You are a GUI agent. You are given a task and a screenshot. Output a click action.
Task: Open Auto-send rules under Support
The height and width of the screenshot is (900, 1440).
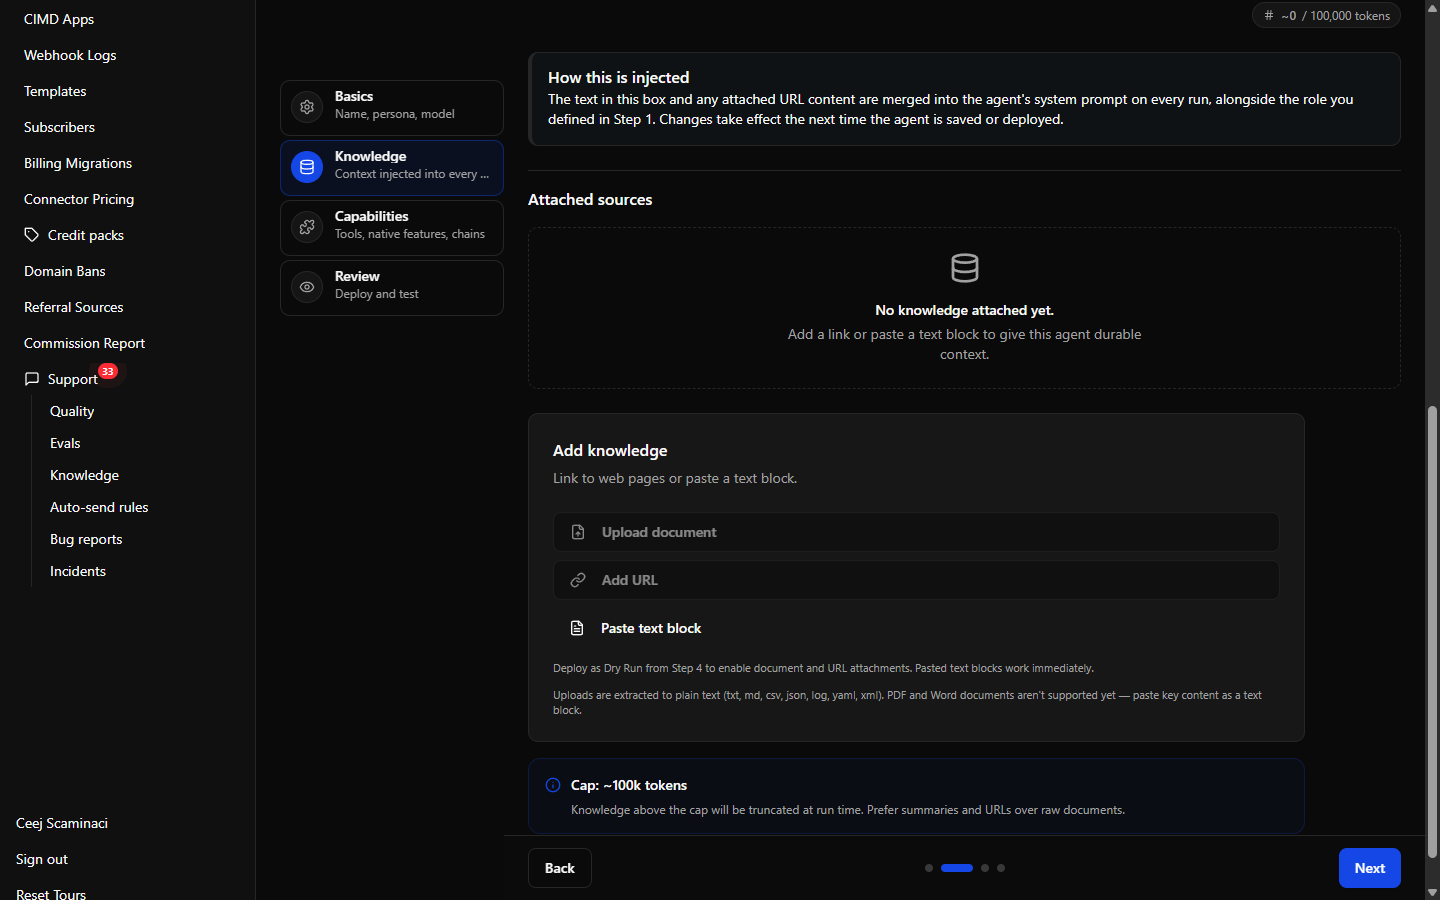(x=99, y=507)
